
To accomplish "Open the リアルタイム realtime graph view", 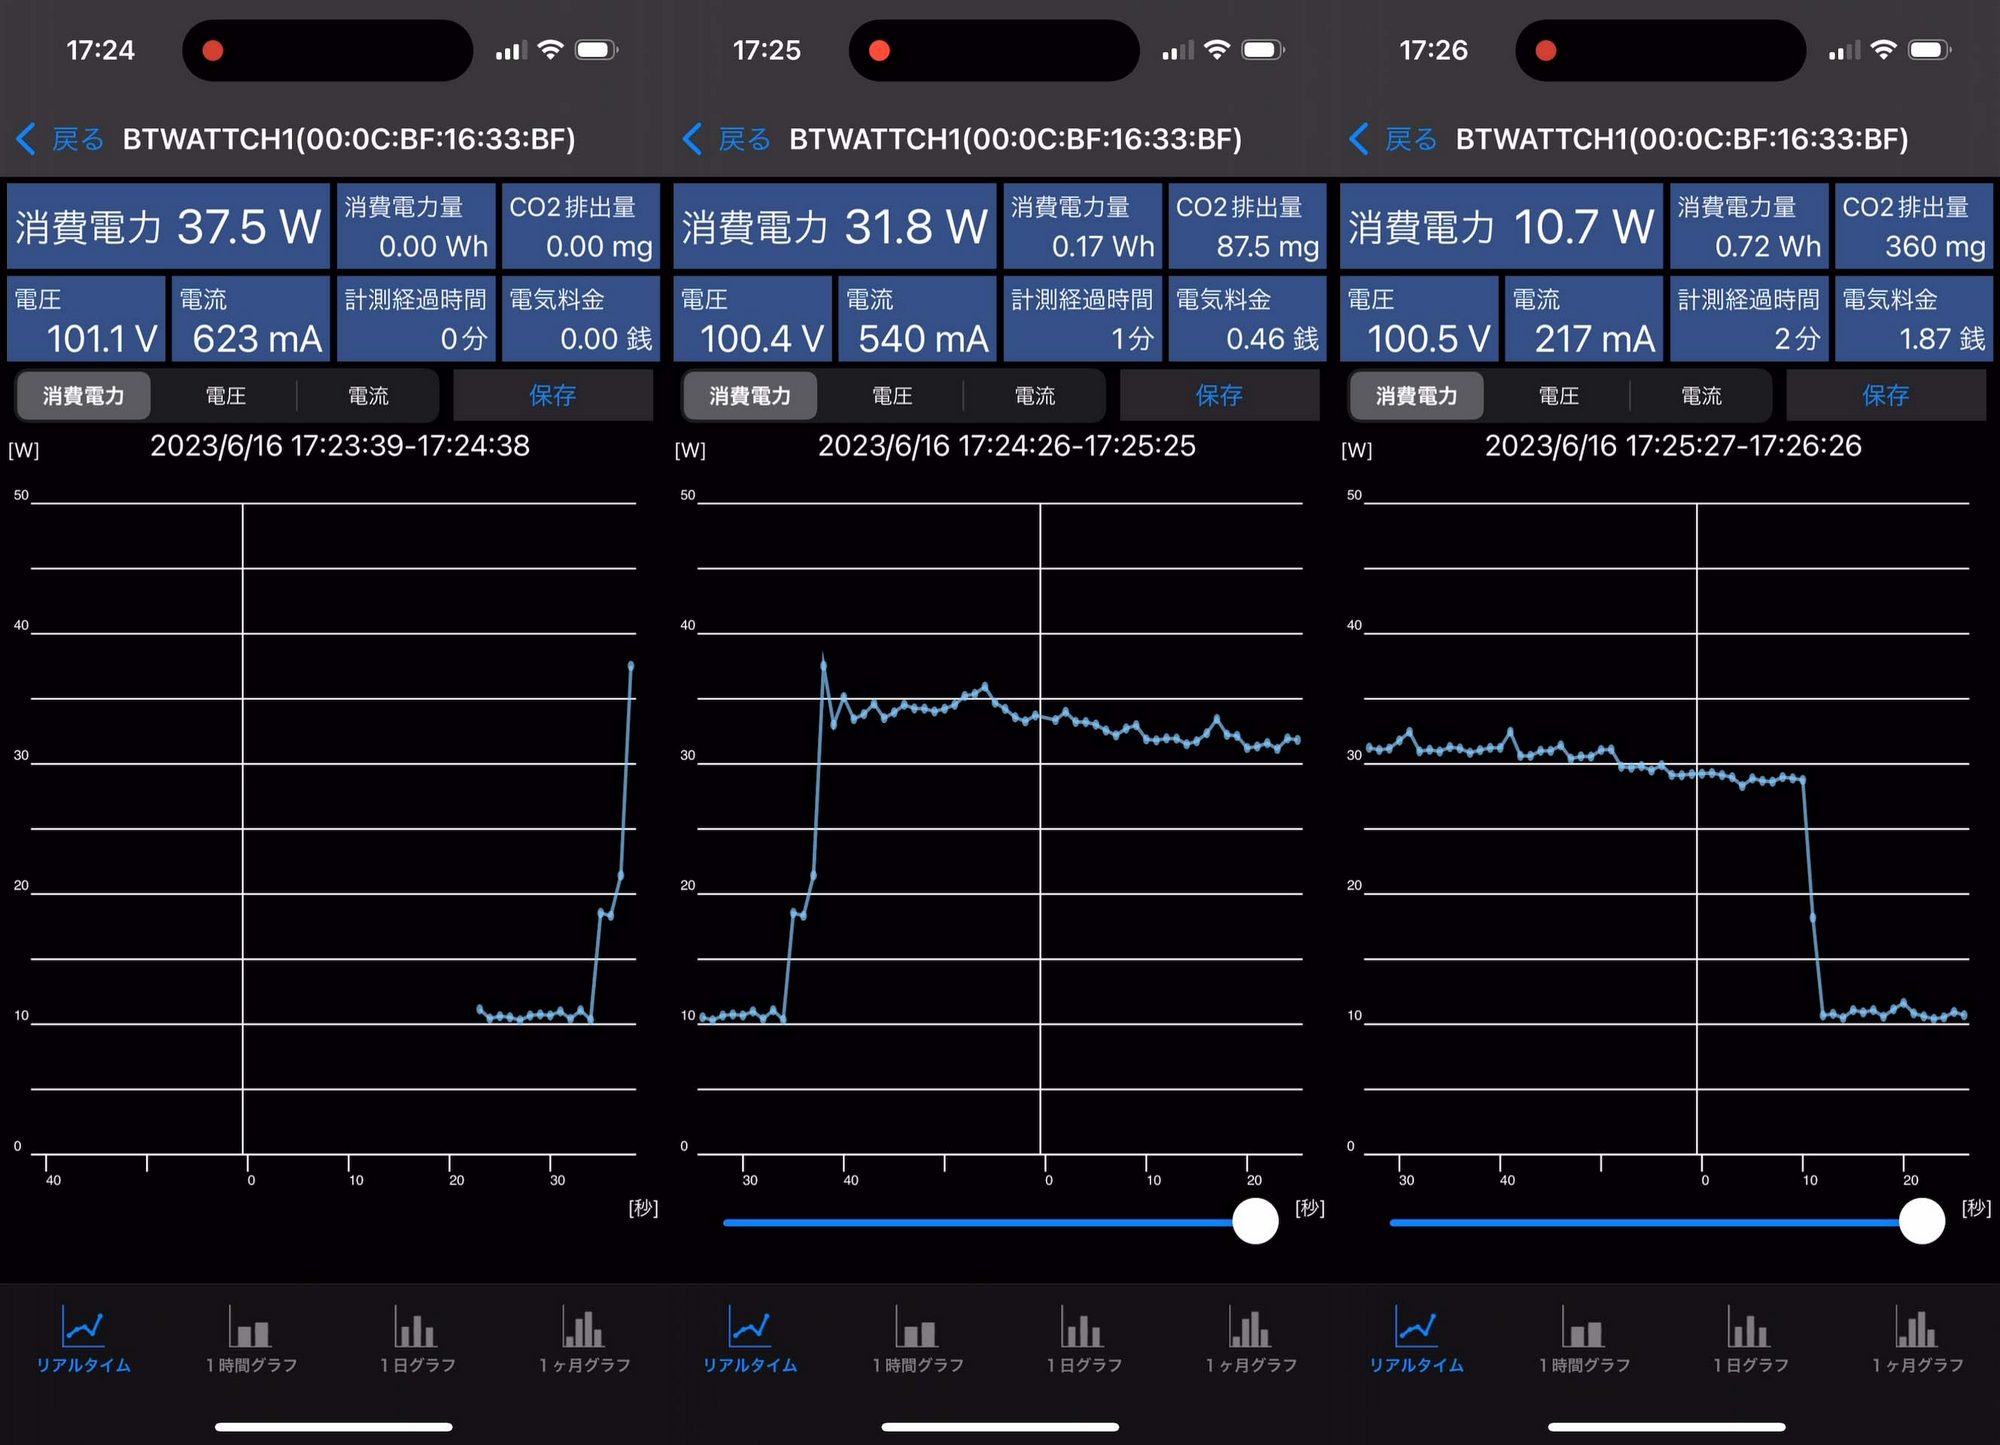I will click(x=83, y=1345).
